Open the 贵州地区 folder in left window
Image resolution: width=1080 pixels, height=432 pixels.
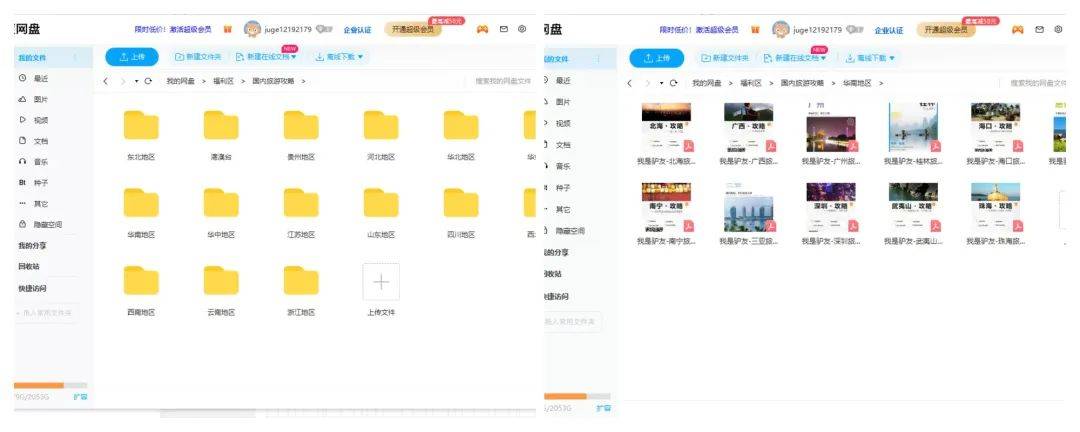pos(301,125)
